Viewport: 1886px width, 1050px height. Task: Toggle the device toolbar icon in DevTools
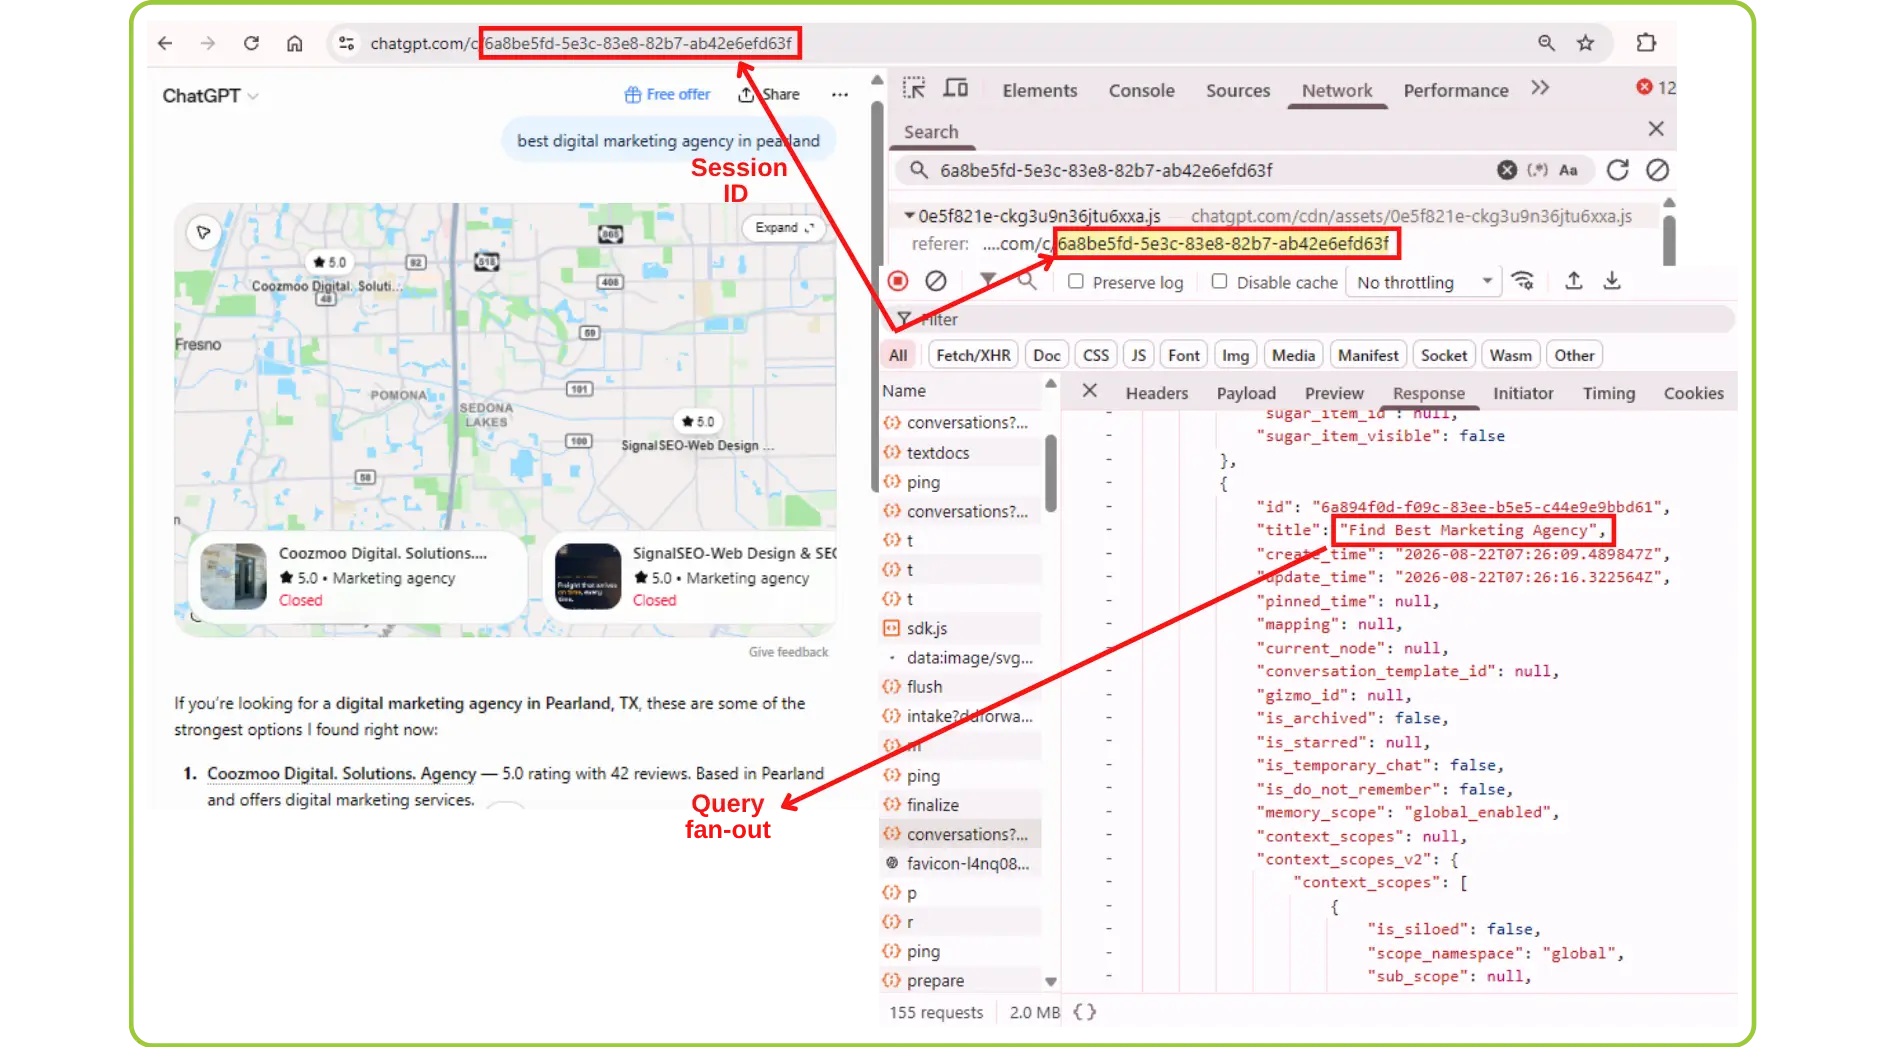956,88
